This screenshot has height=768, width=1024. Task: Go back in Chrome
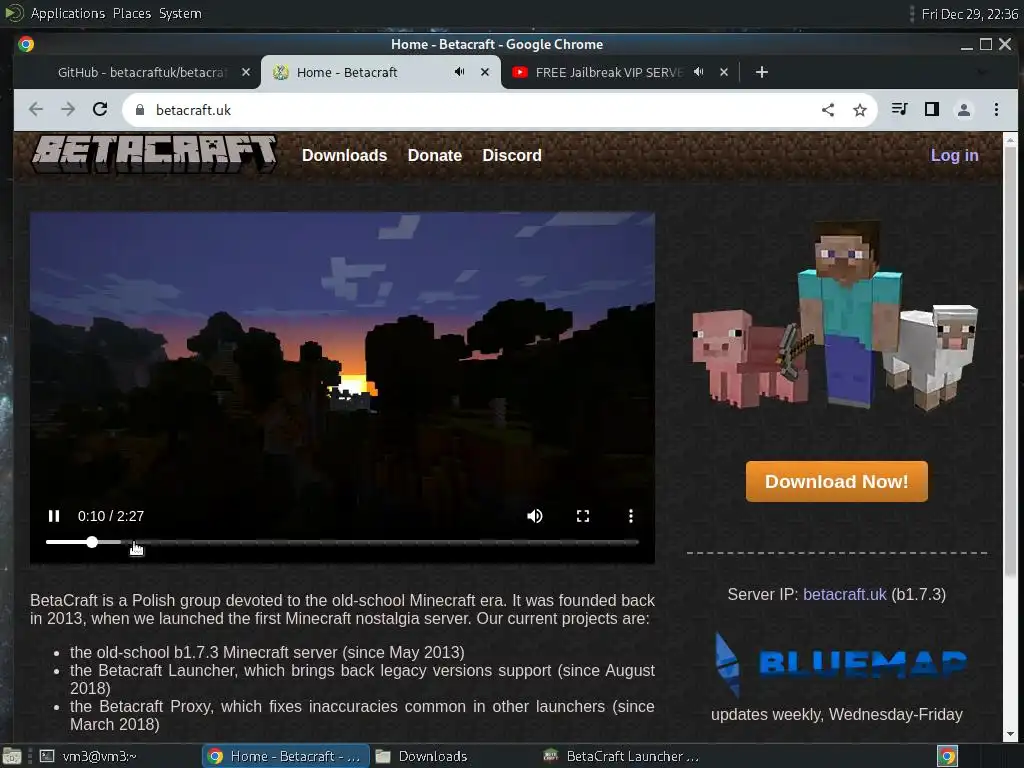(x=36, y=109)
